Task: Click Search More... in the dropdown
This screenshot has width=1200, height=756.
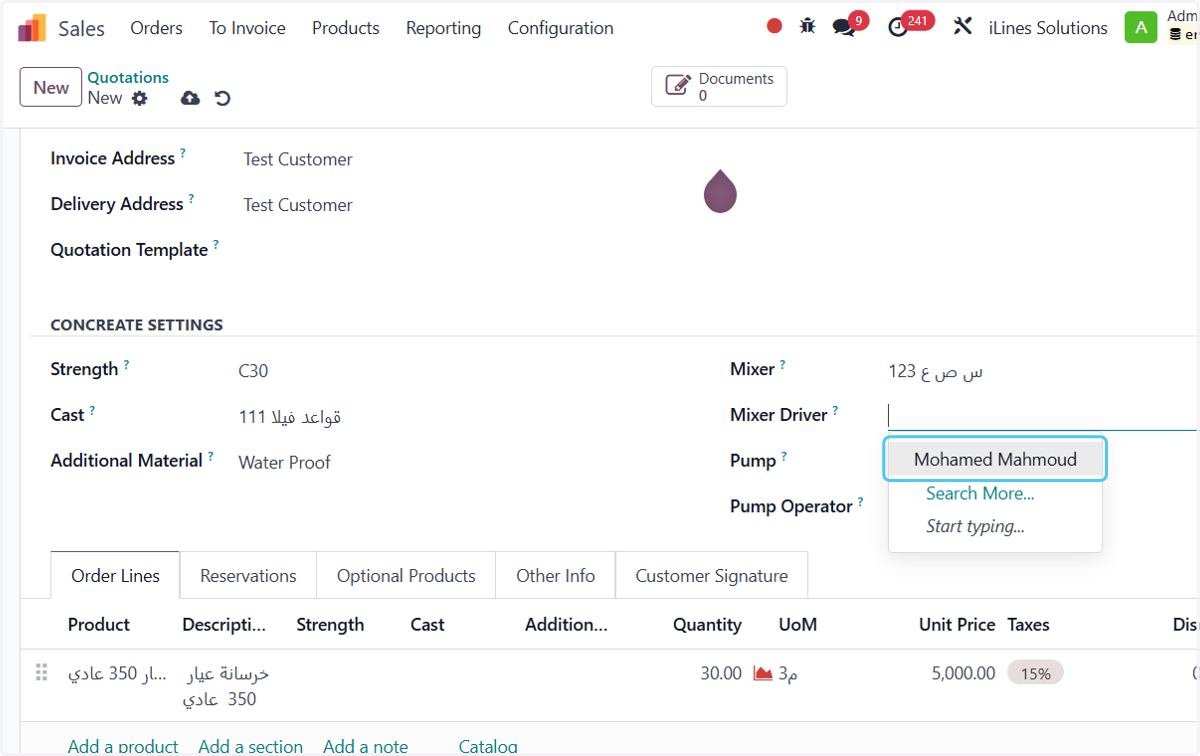Action: [980, 493]
